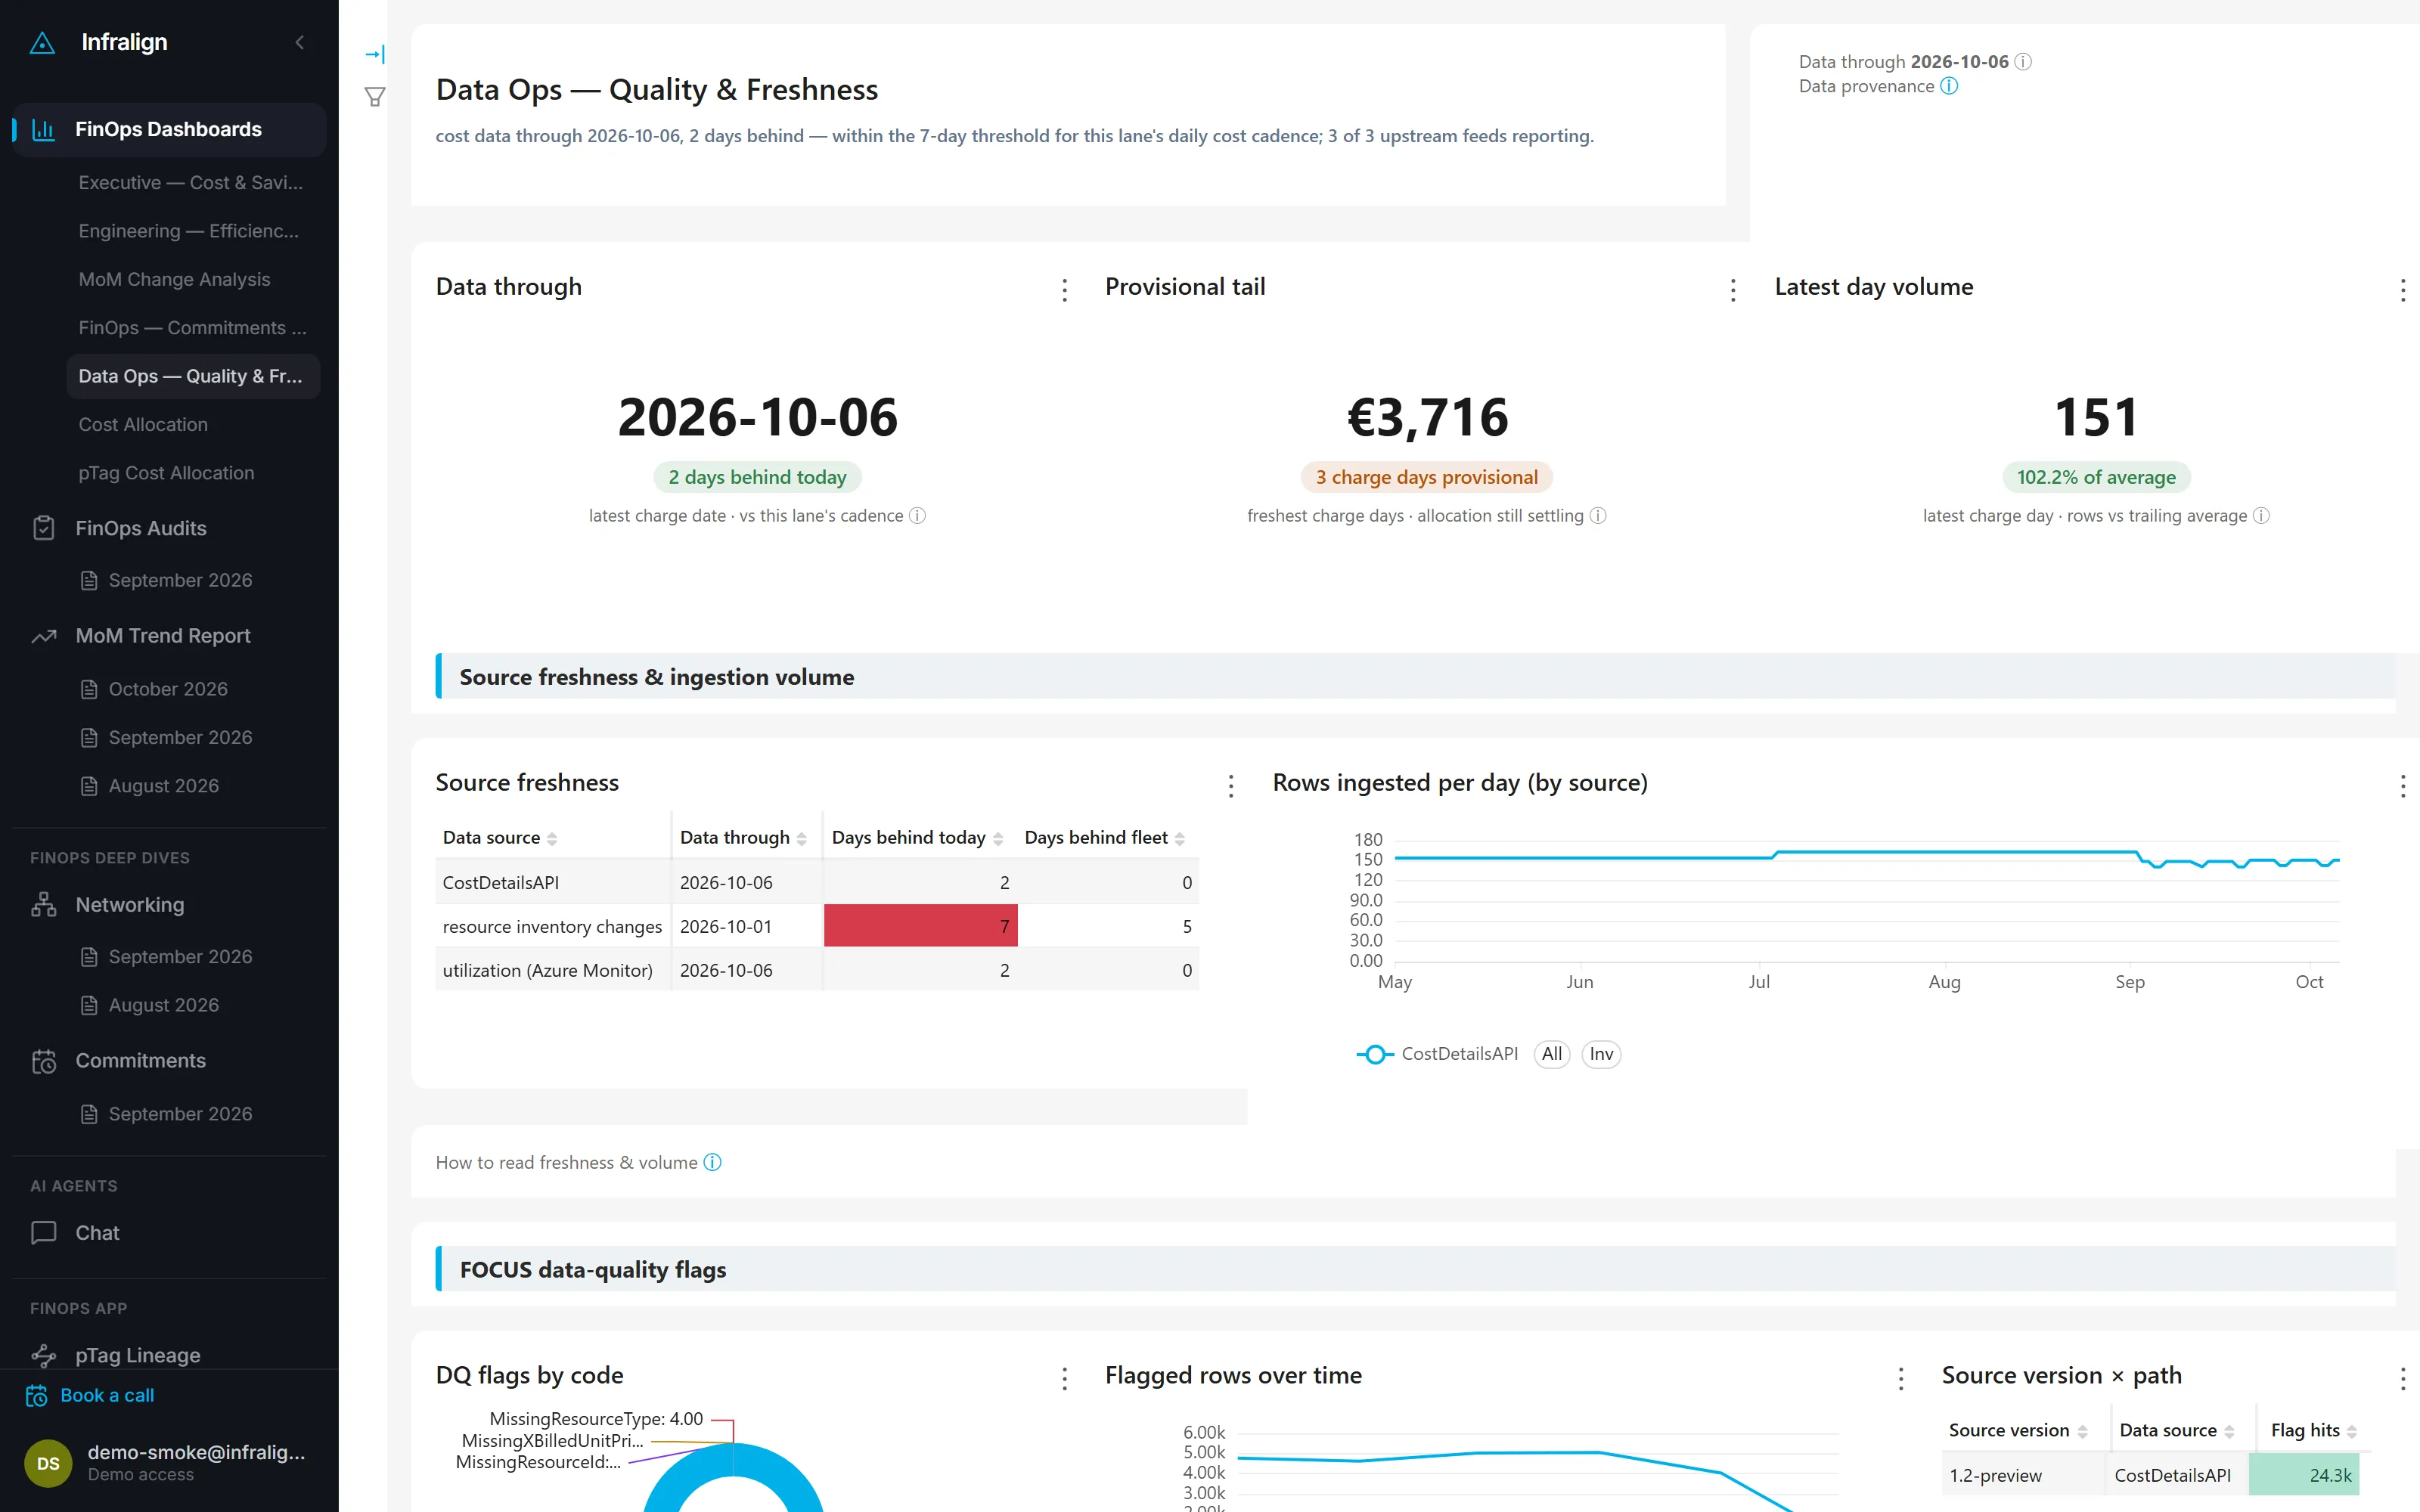Show info on rows vs trailing average
Image resolution: width=2420 pixels, height=1512 pixels.
pyautogui.click(x=2261, y=516)
